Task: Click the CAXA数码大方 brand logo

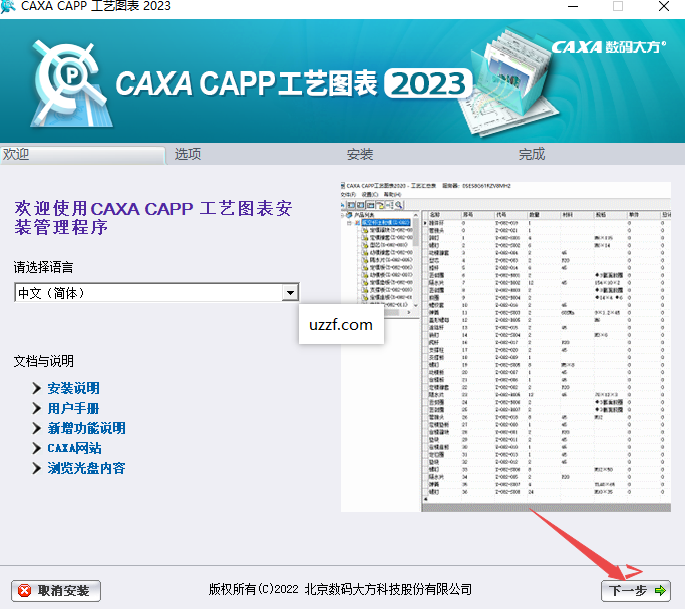Action: tap(608, 47)
